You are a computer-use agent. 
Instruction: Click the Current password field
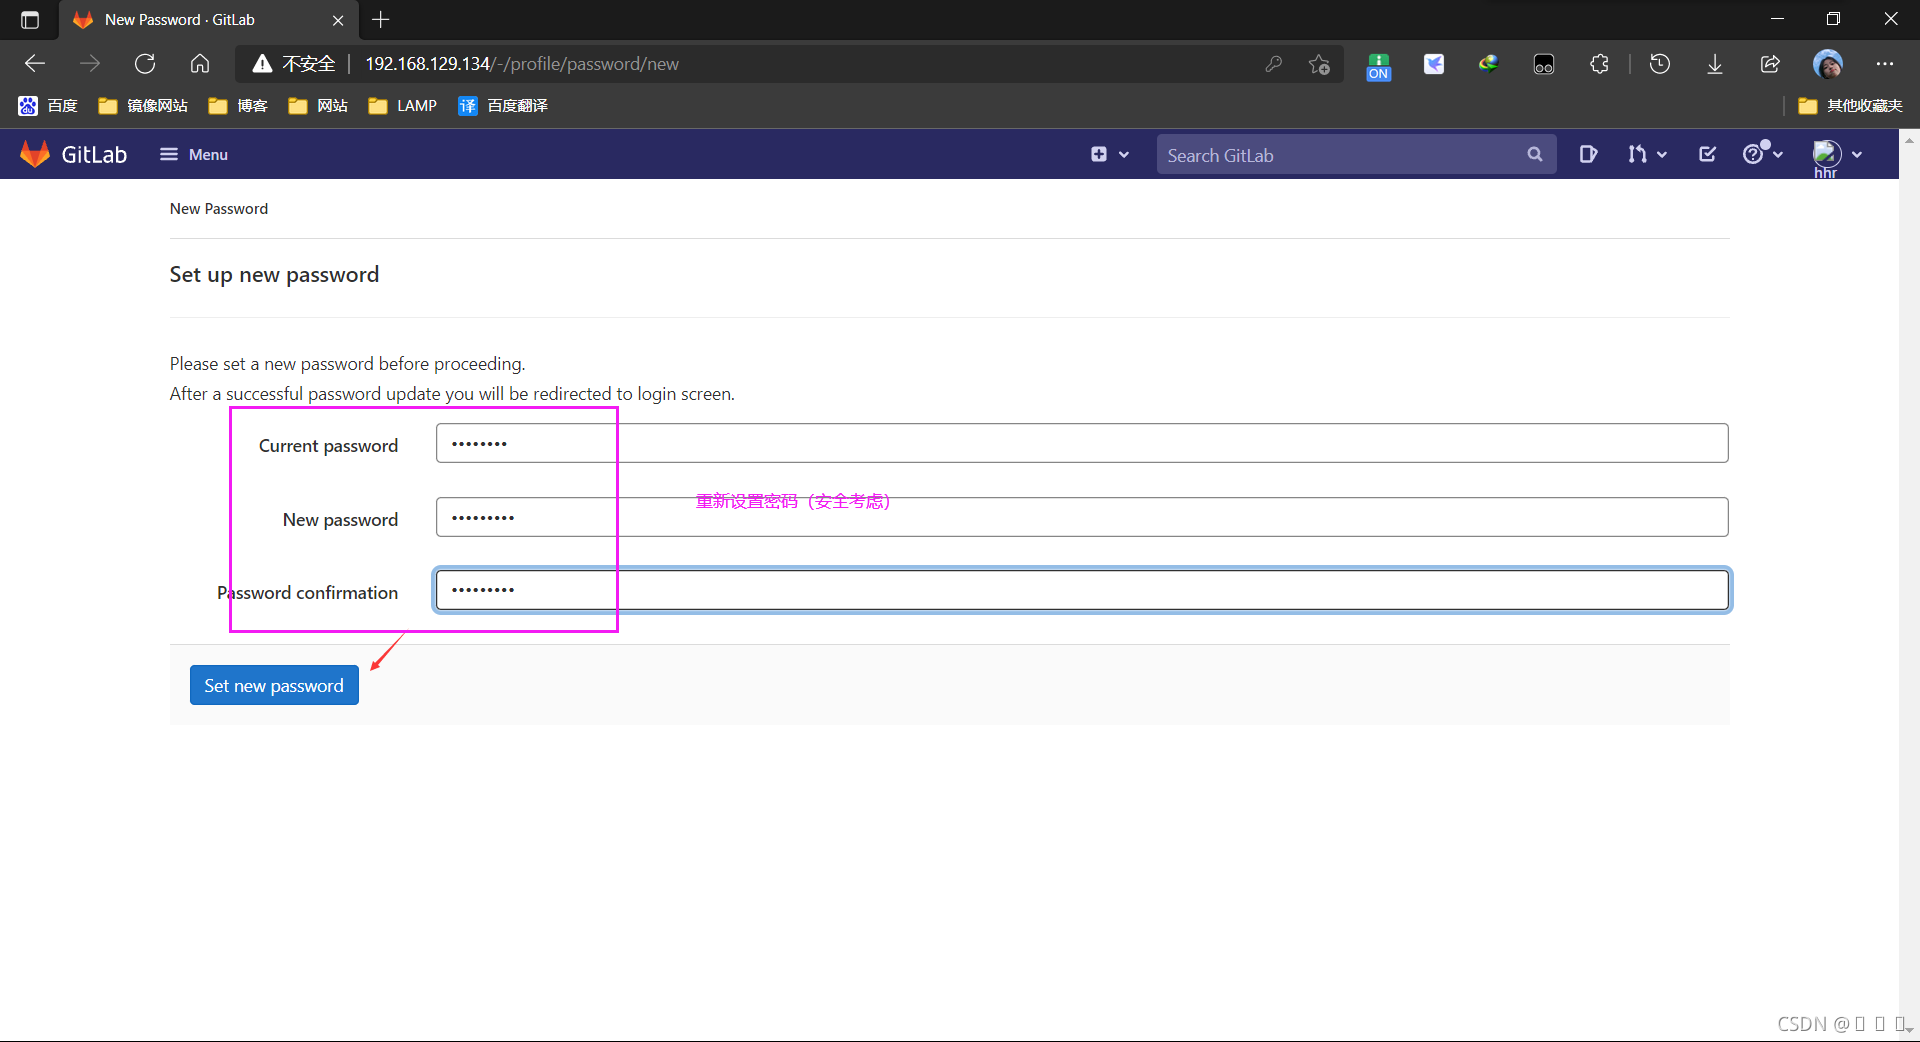(x=1082, y=443)
